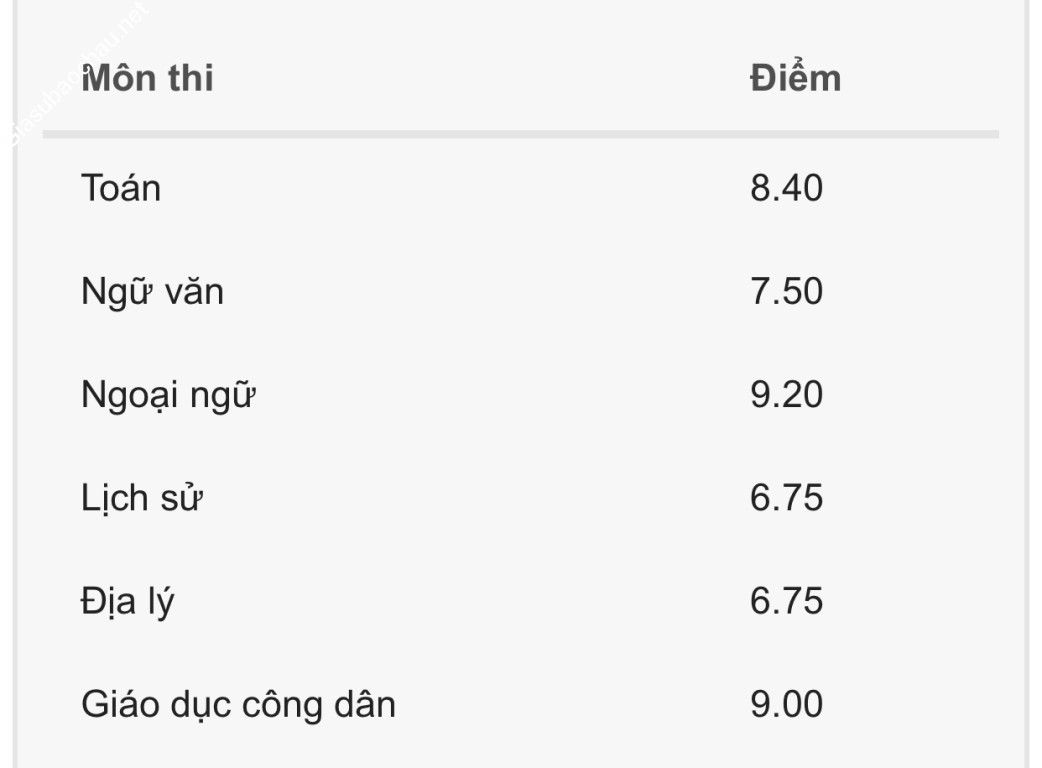Select the Giáo dục công dân score 9.00
The width and height of the screenshot is (1042, 768).
pyautogui.click(x=786, y=703)
